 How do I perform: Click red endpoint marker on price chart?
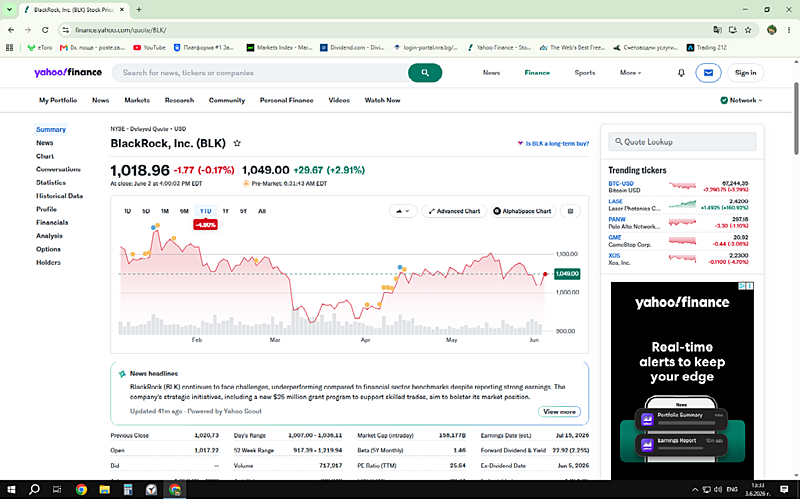coord(545,274)
